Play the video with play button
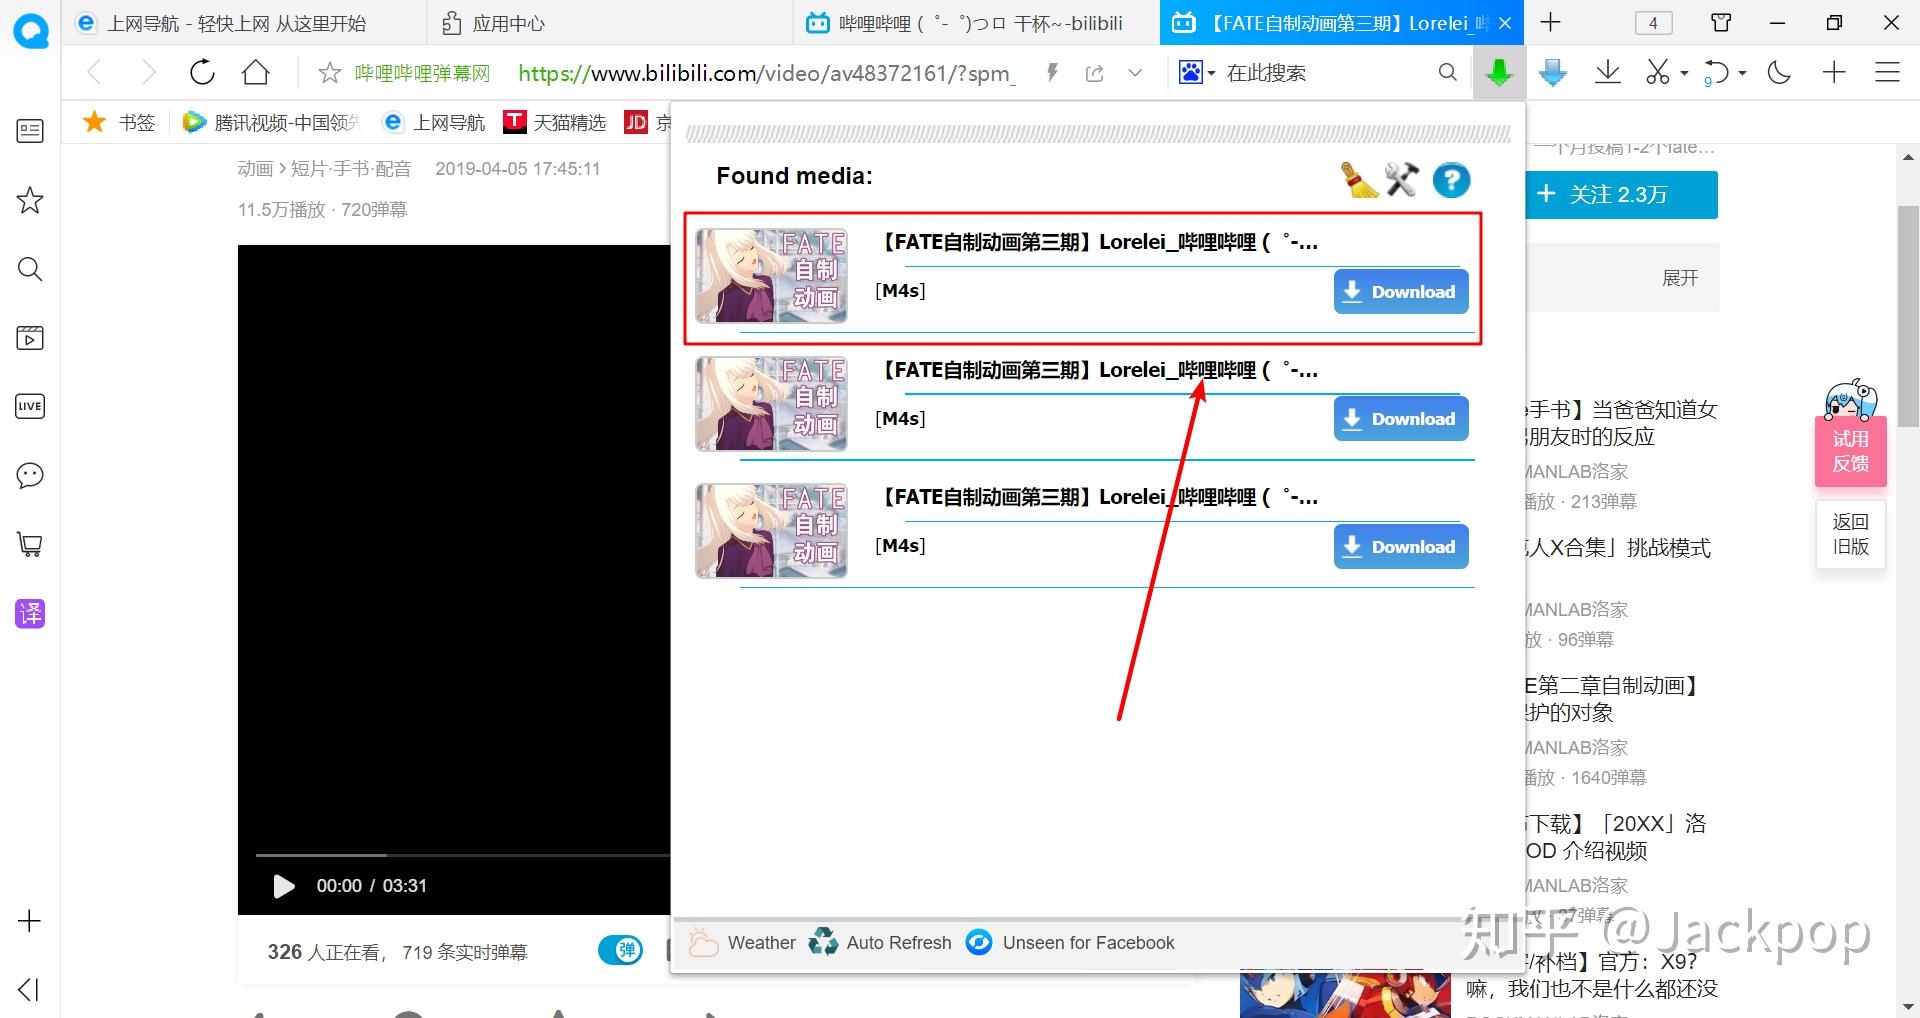This screenshot has height=1018, width=1920. point(284,886)
